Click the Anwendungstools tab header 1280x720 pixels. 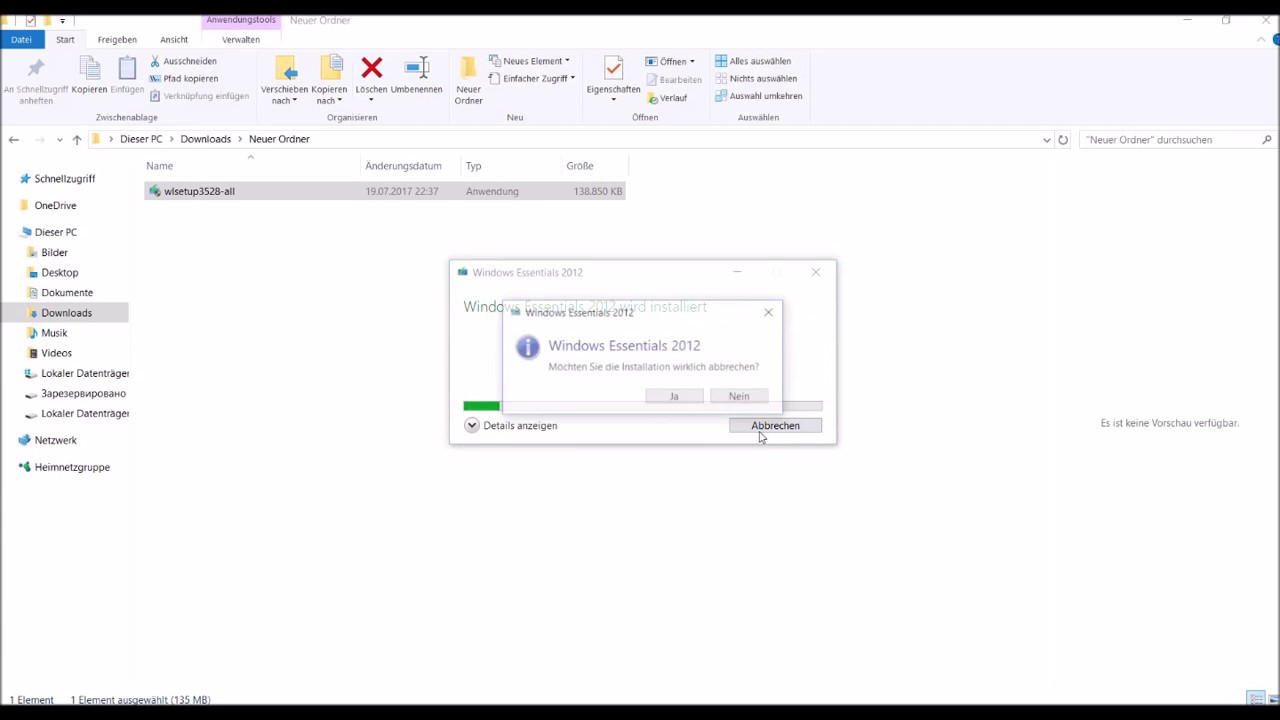coord(241,20)
